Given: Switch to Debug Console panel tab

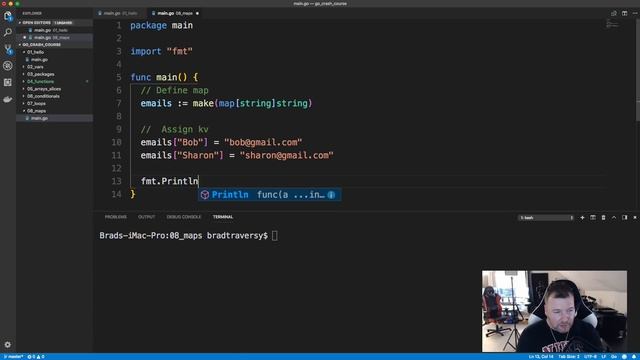Looking at the screenshot, I should coord(184,217).
